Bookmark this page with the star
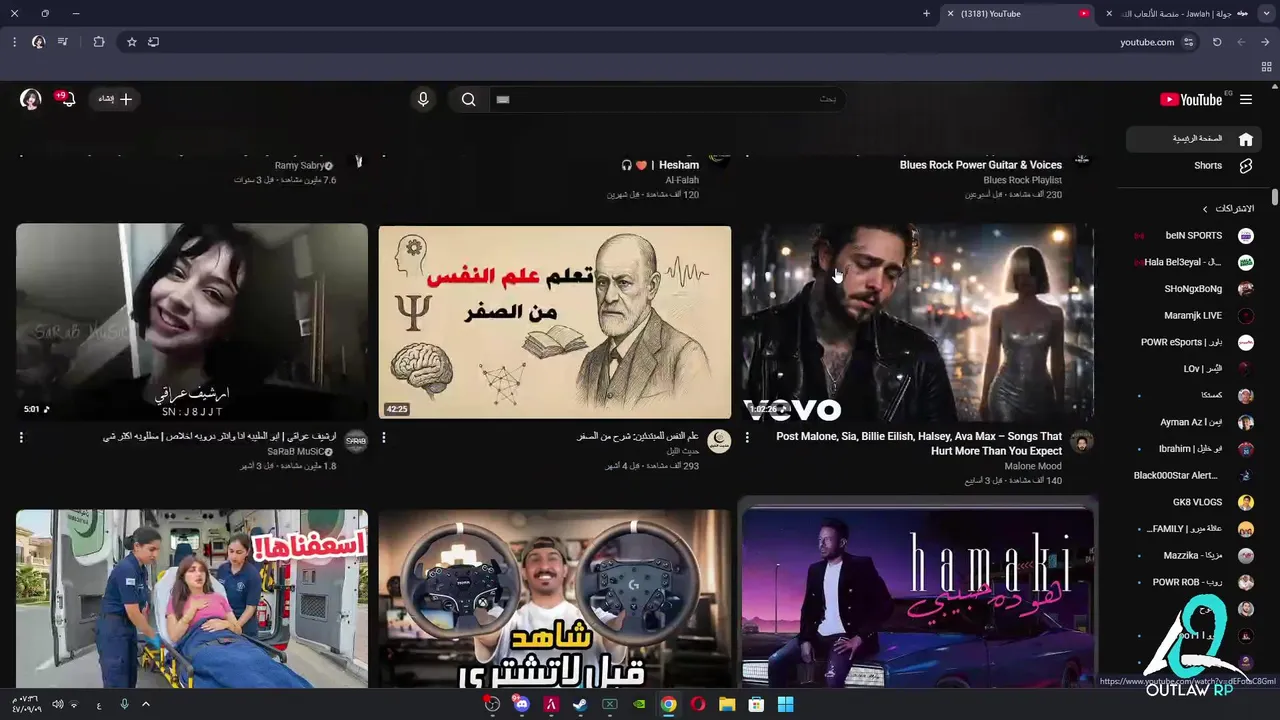The image size is (1280, 720). click(x=131, y=42)
